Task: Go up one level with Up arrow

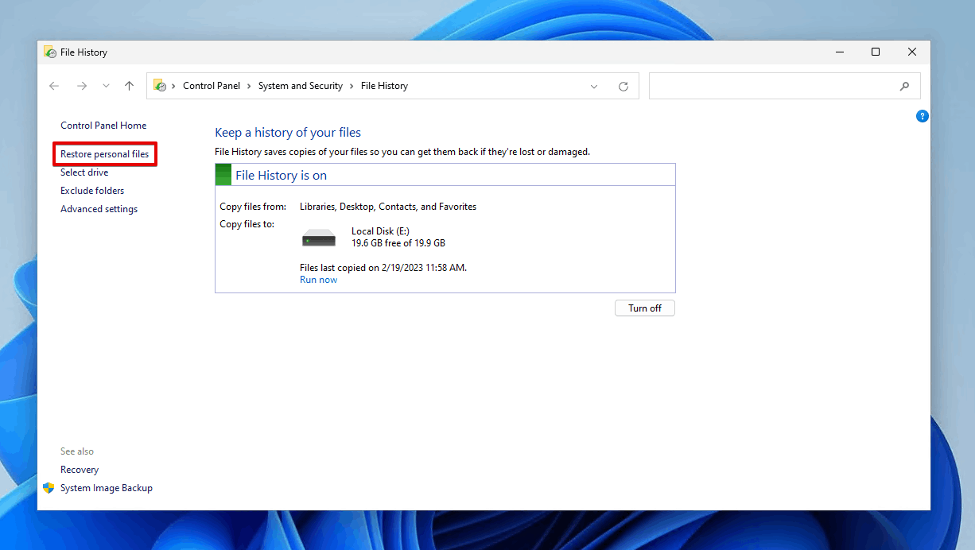Action: (x=129, y=86)
